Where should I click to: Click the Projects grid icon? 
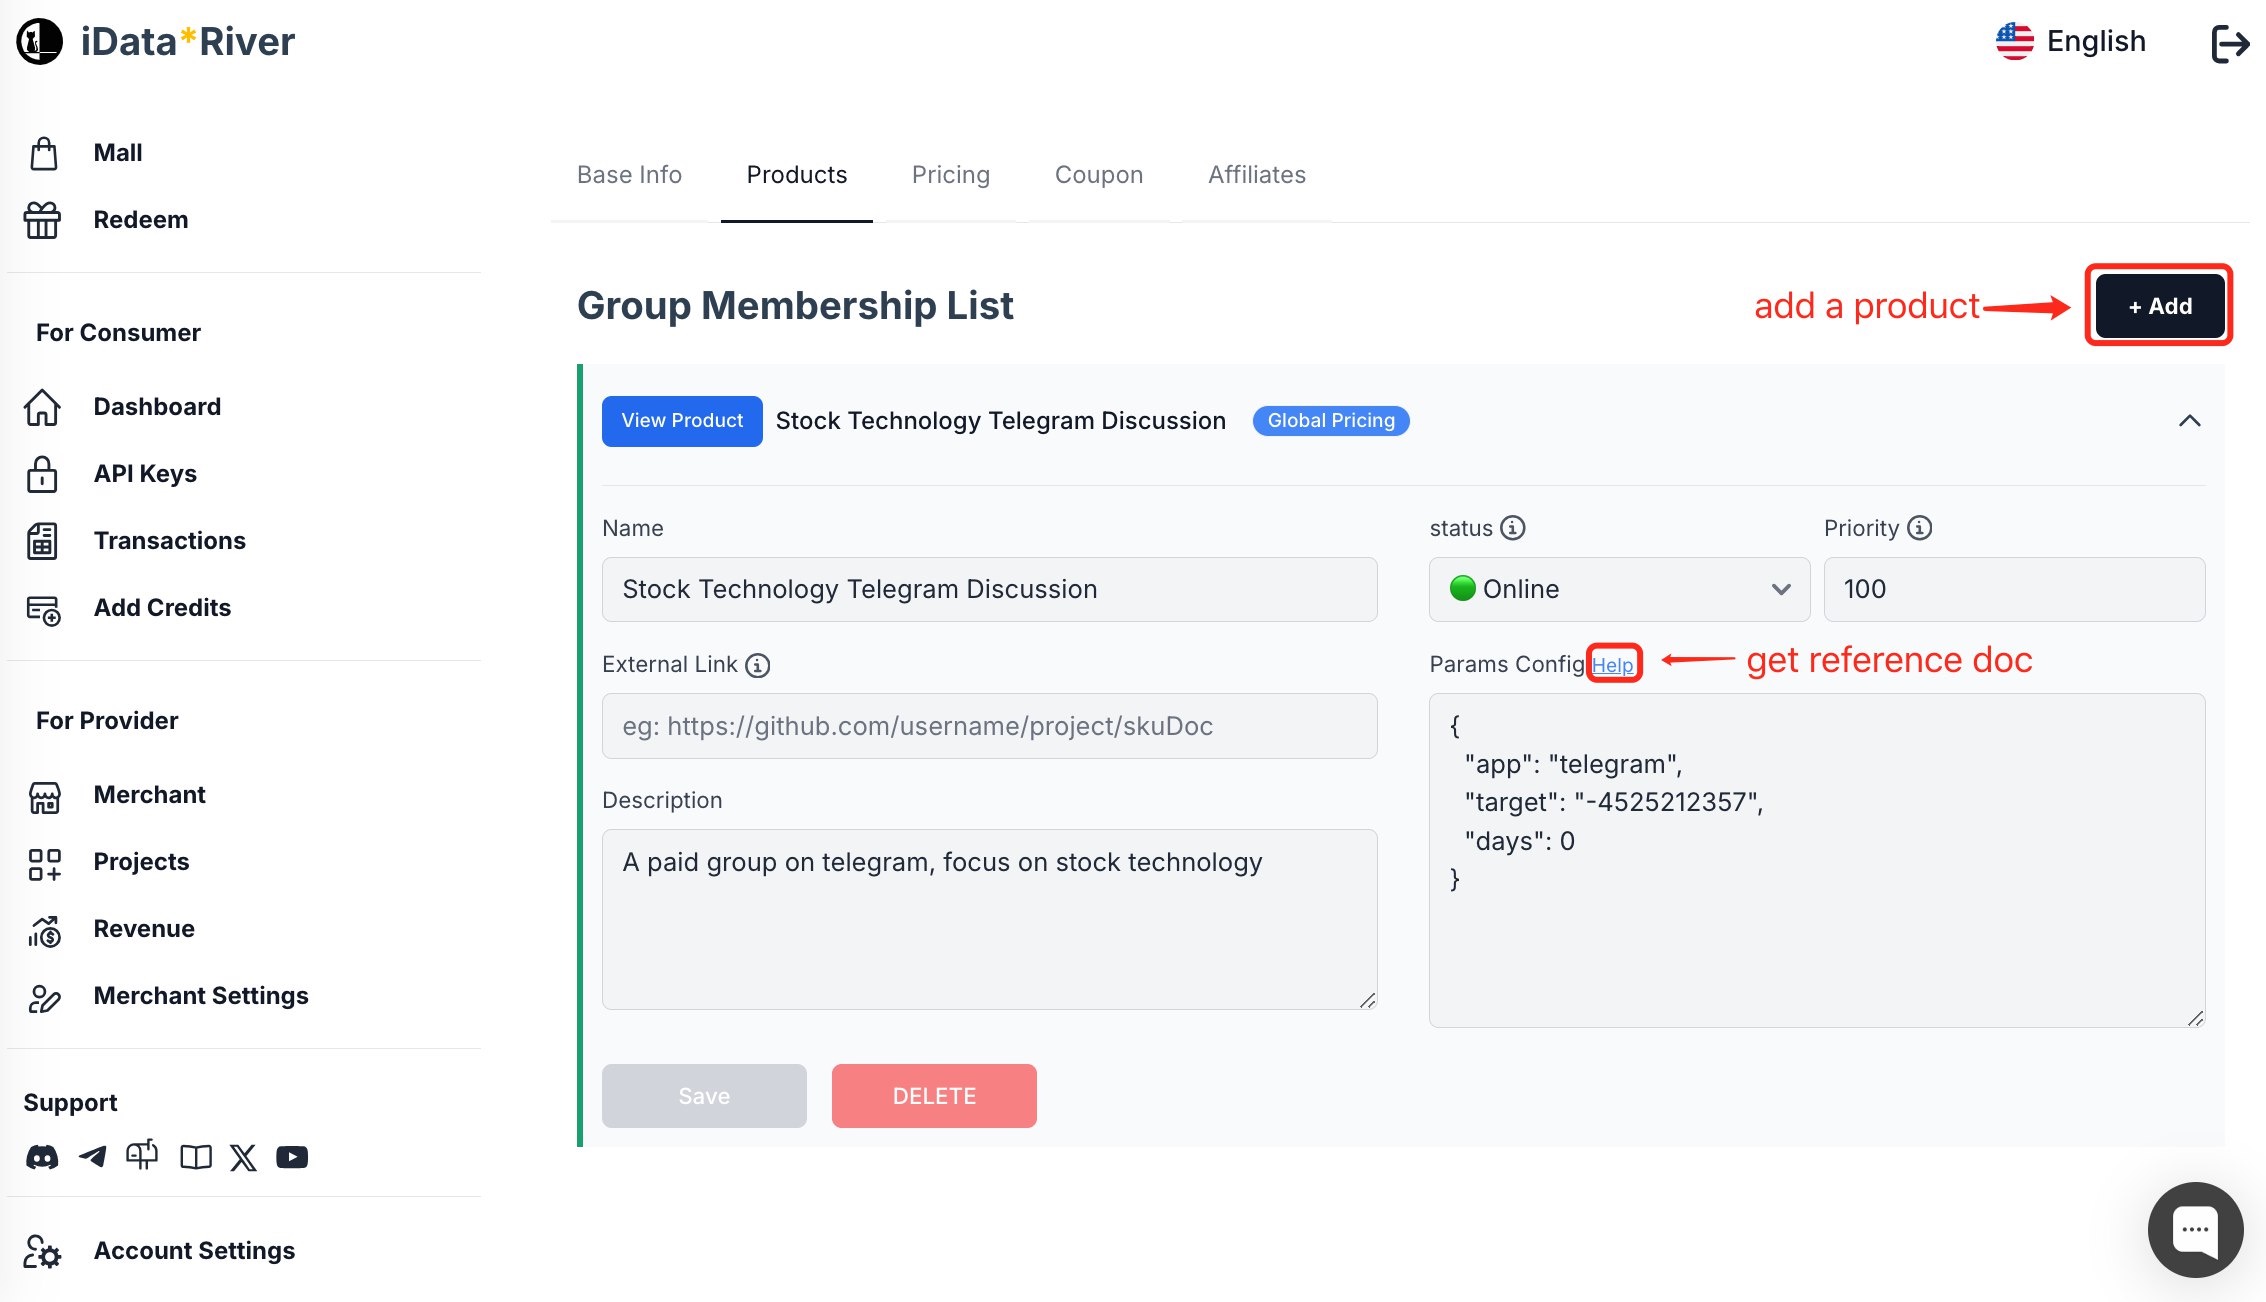pyautogui.click(x=44, y=860)
